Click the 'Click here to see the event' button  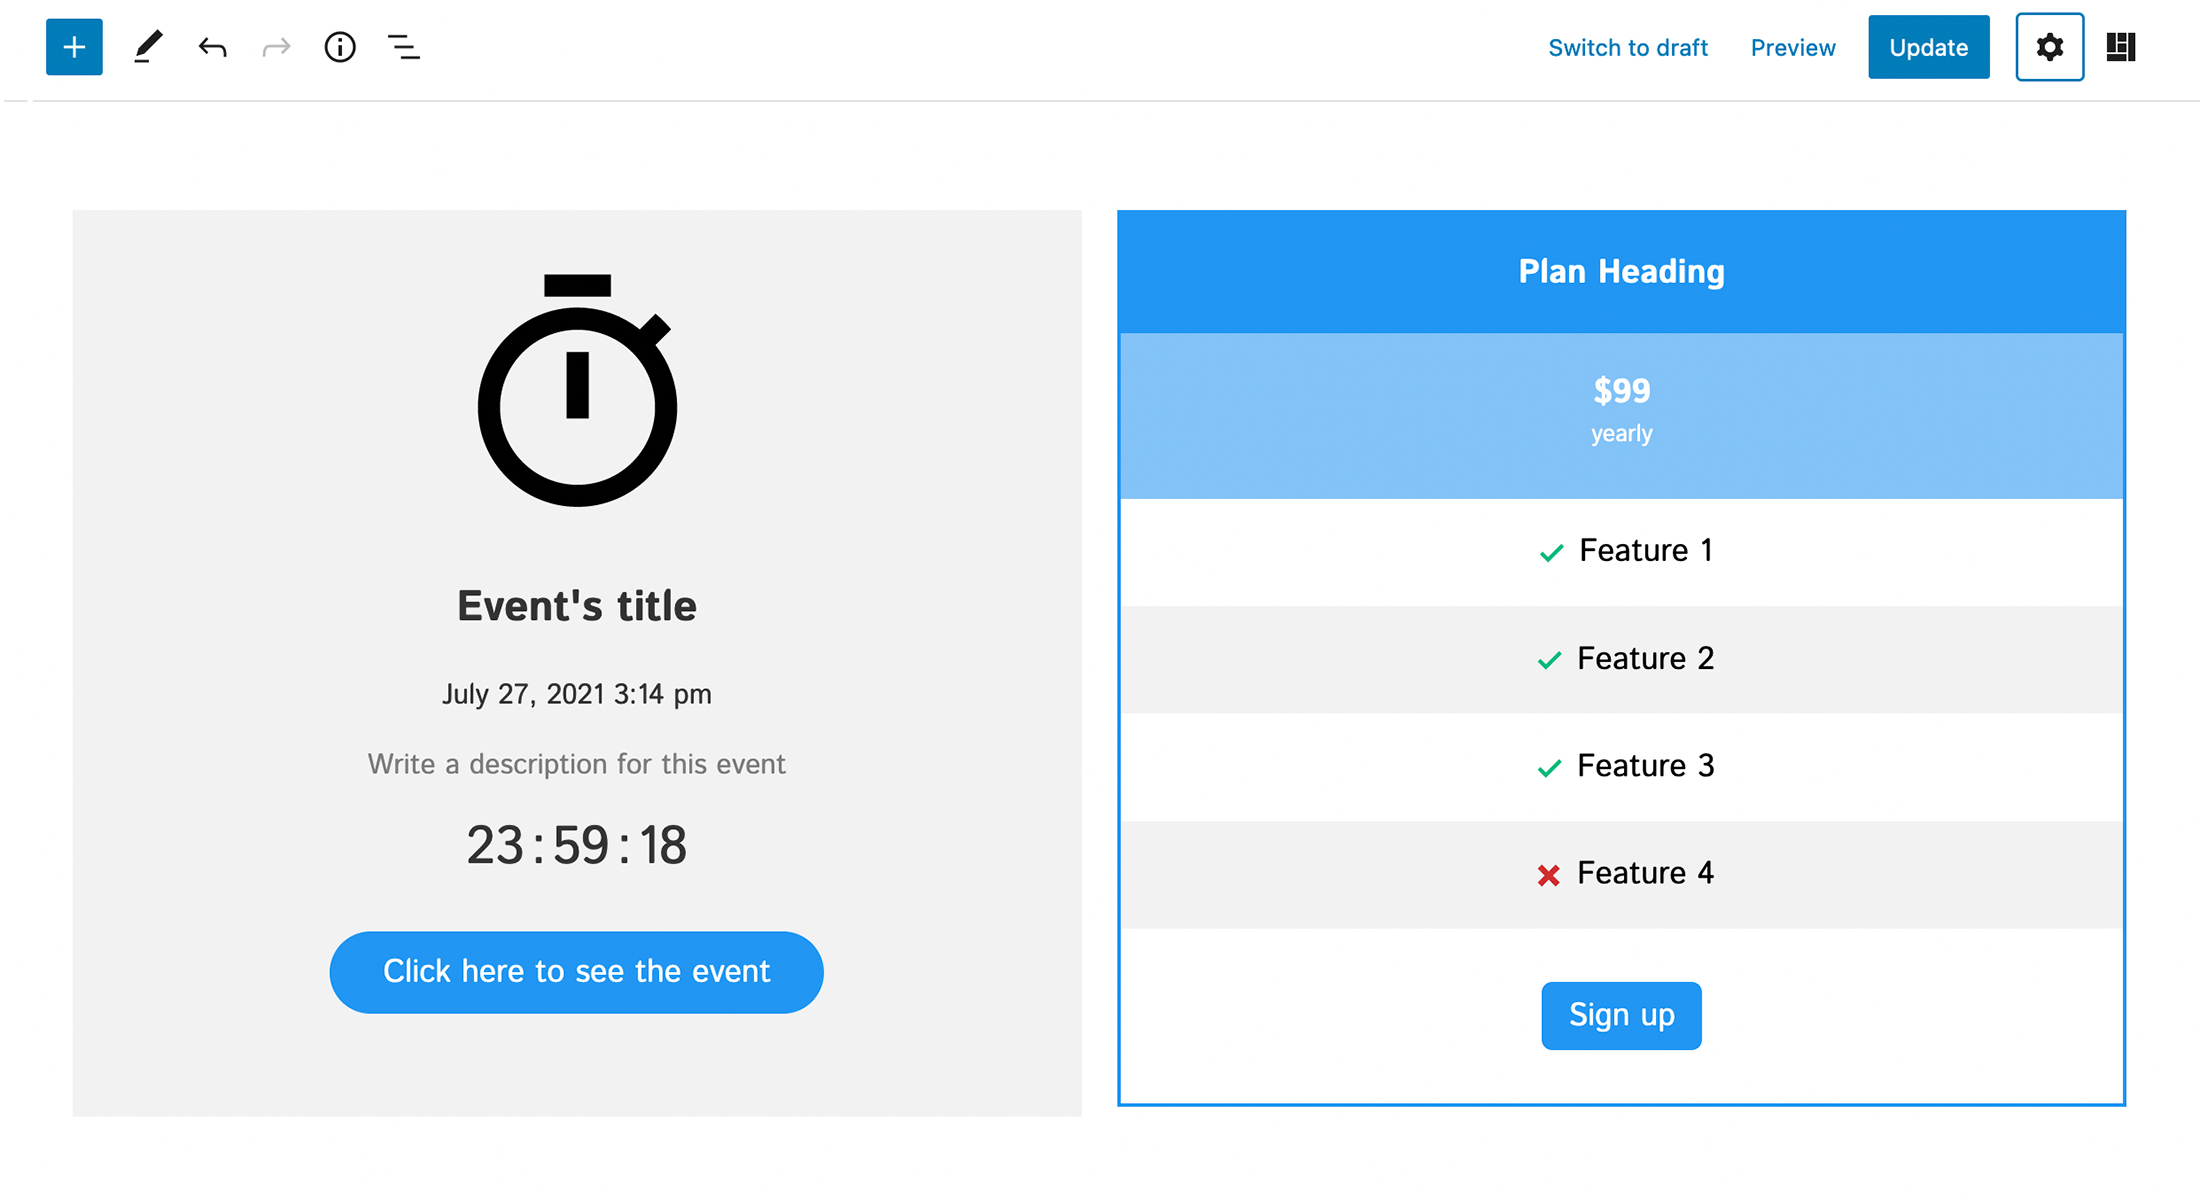(576, 972)
